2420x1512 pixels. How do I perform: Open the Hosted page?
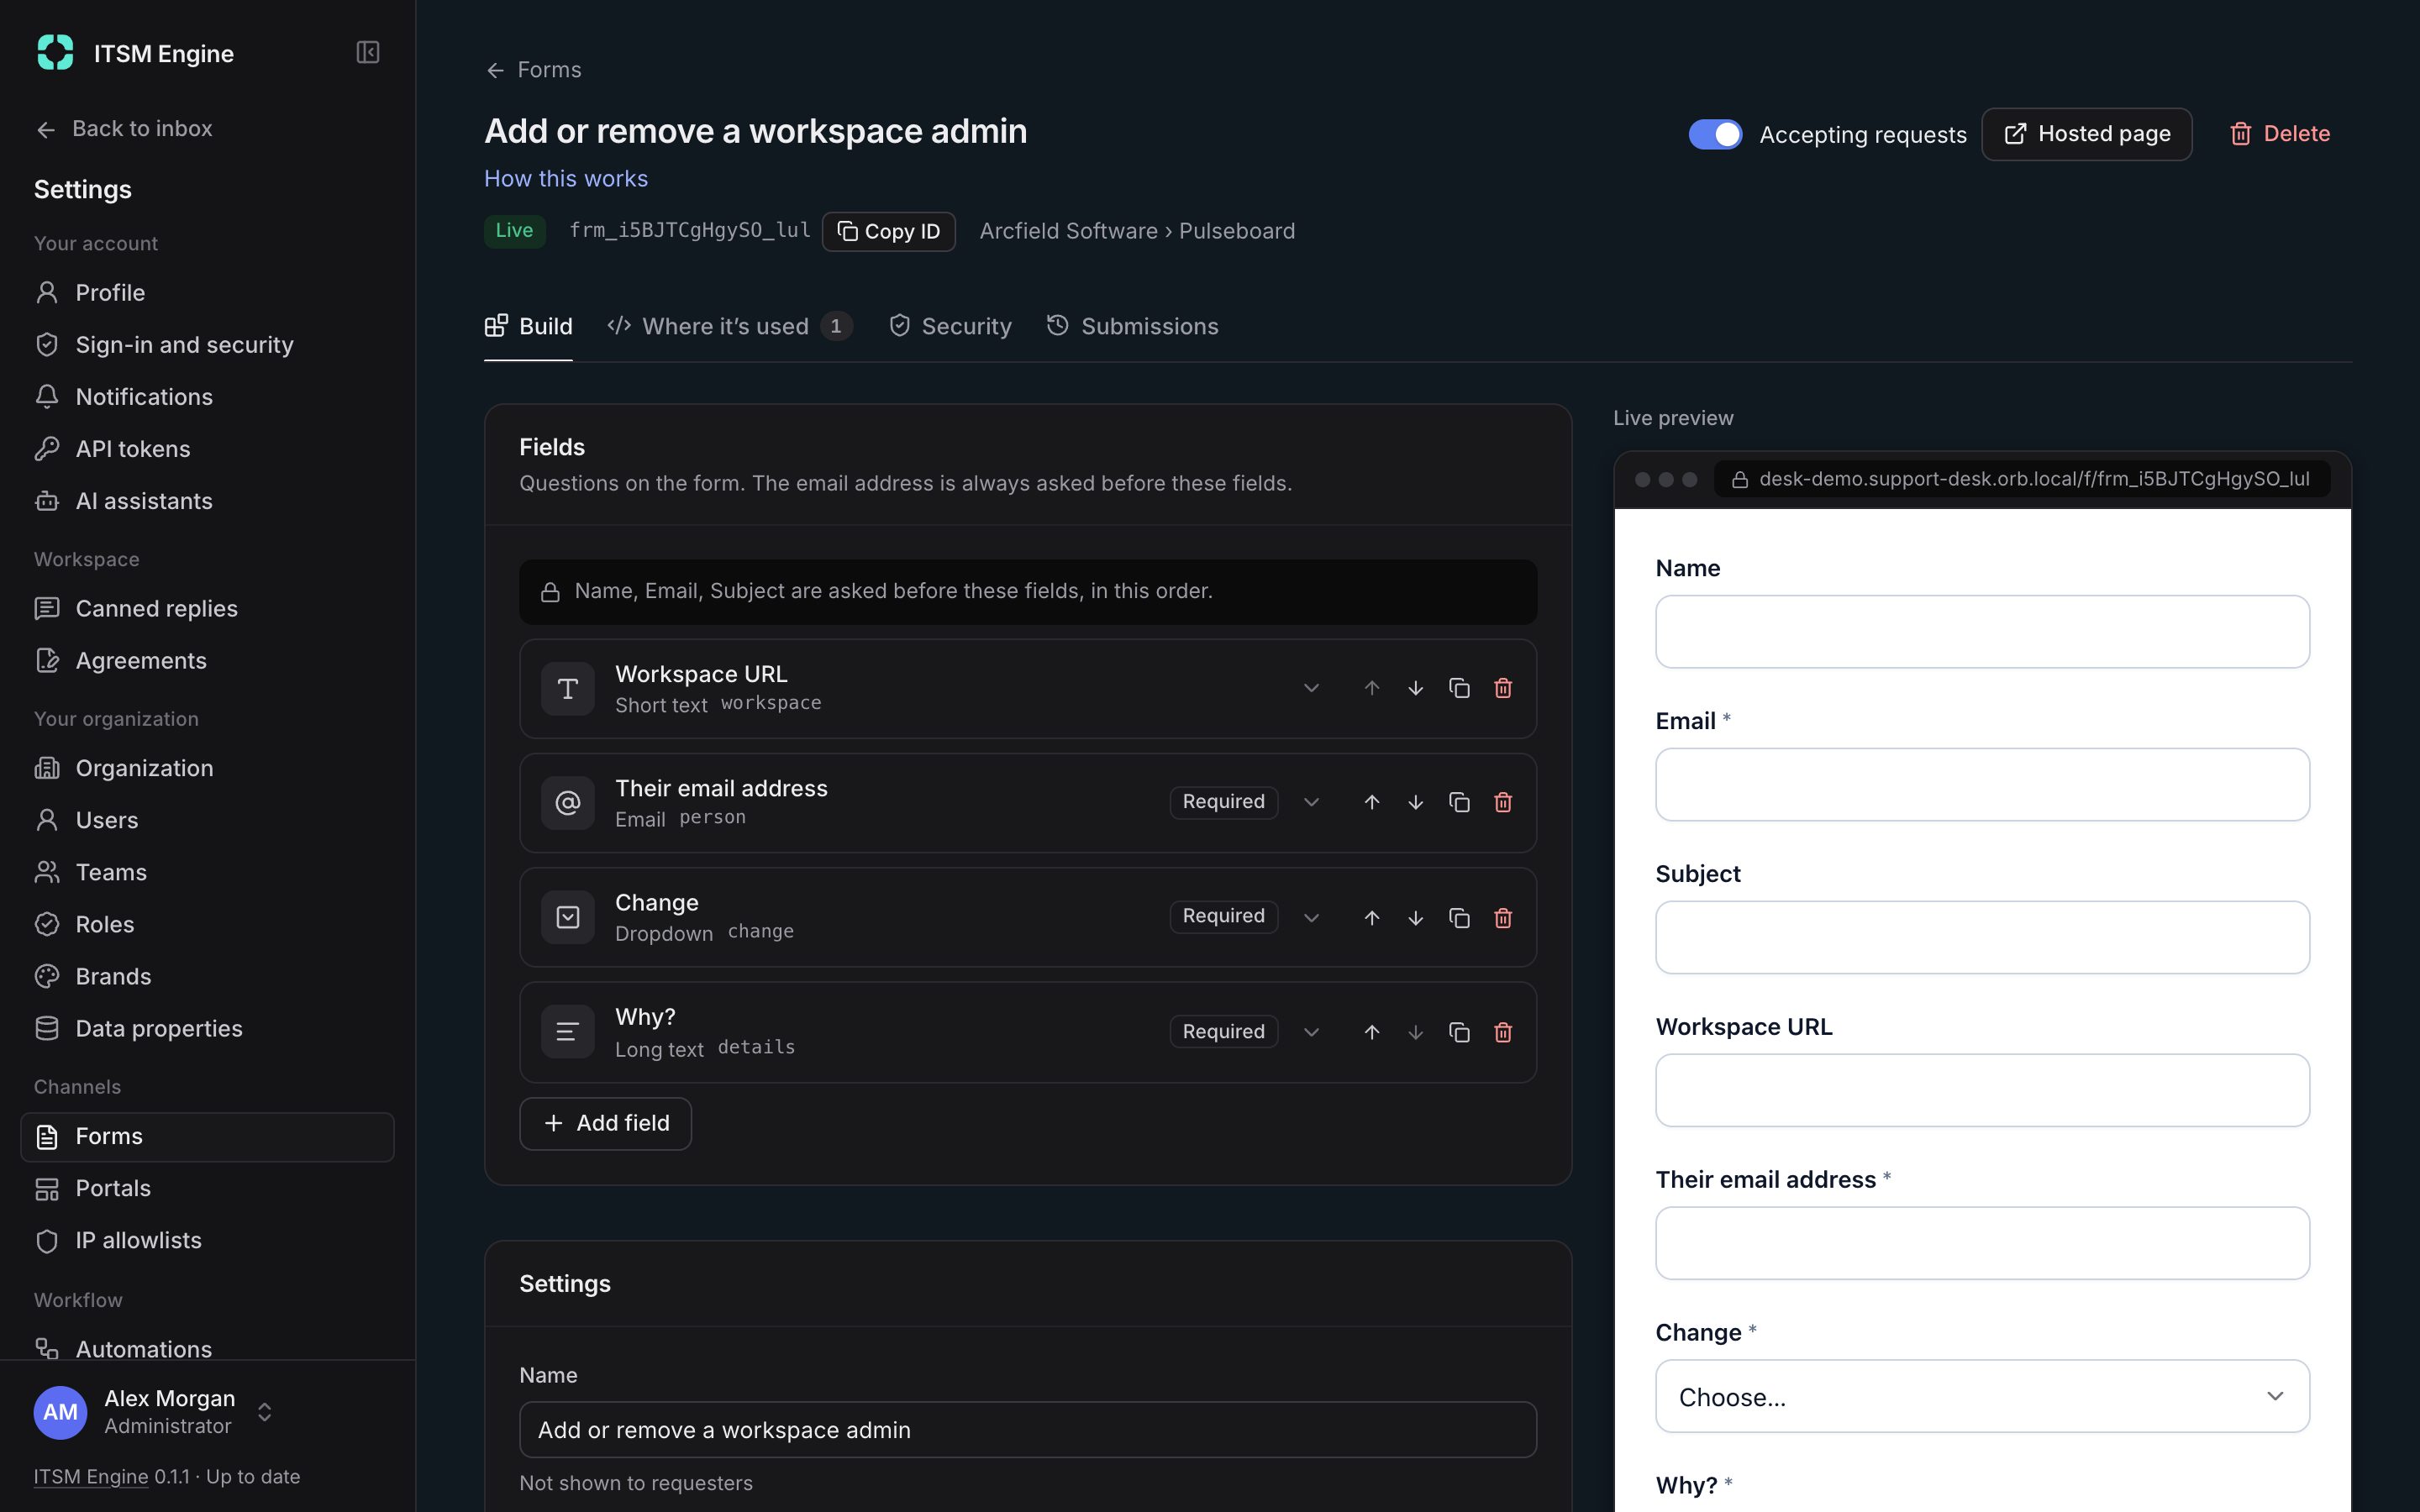point(2086,134)
